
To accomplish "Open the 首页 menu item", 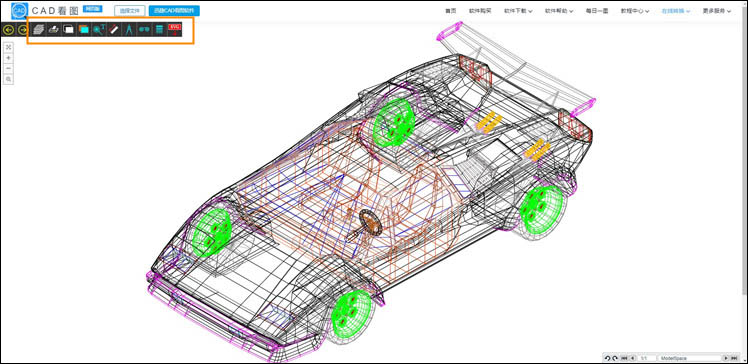I will tap(451, 10).
